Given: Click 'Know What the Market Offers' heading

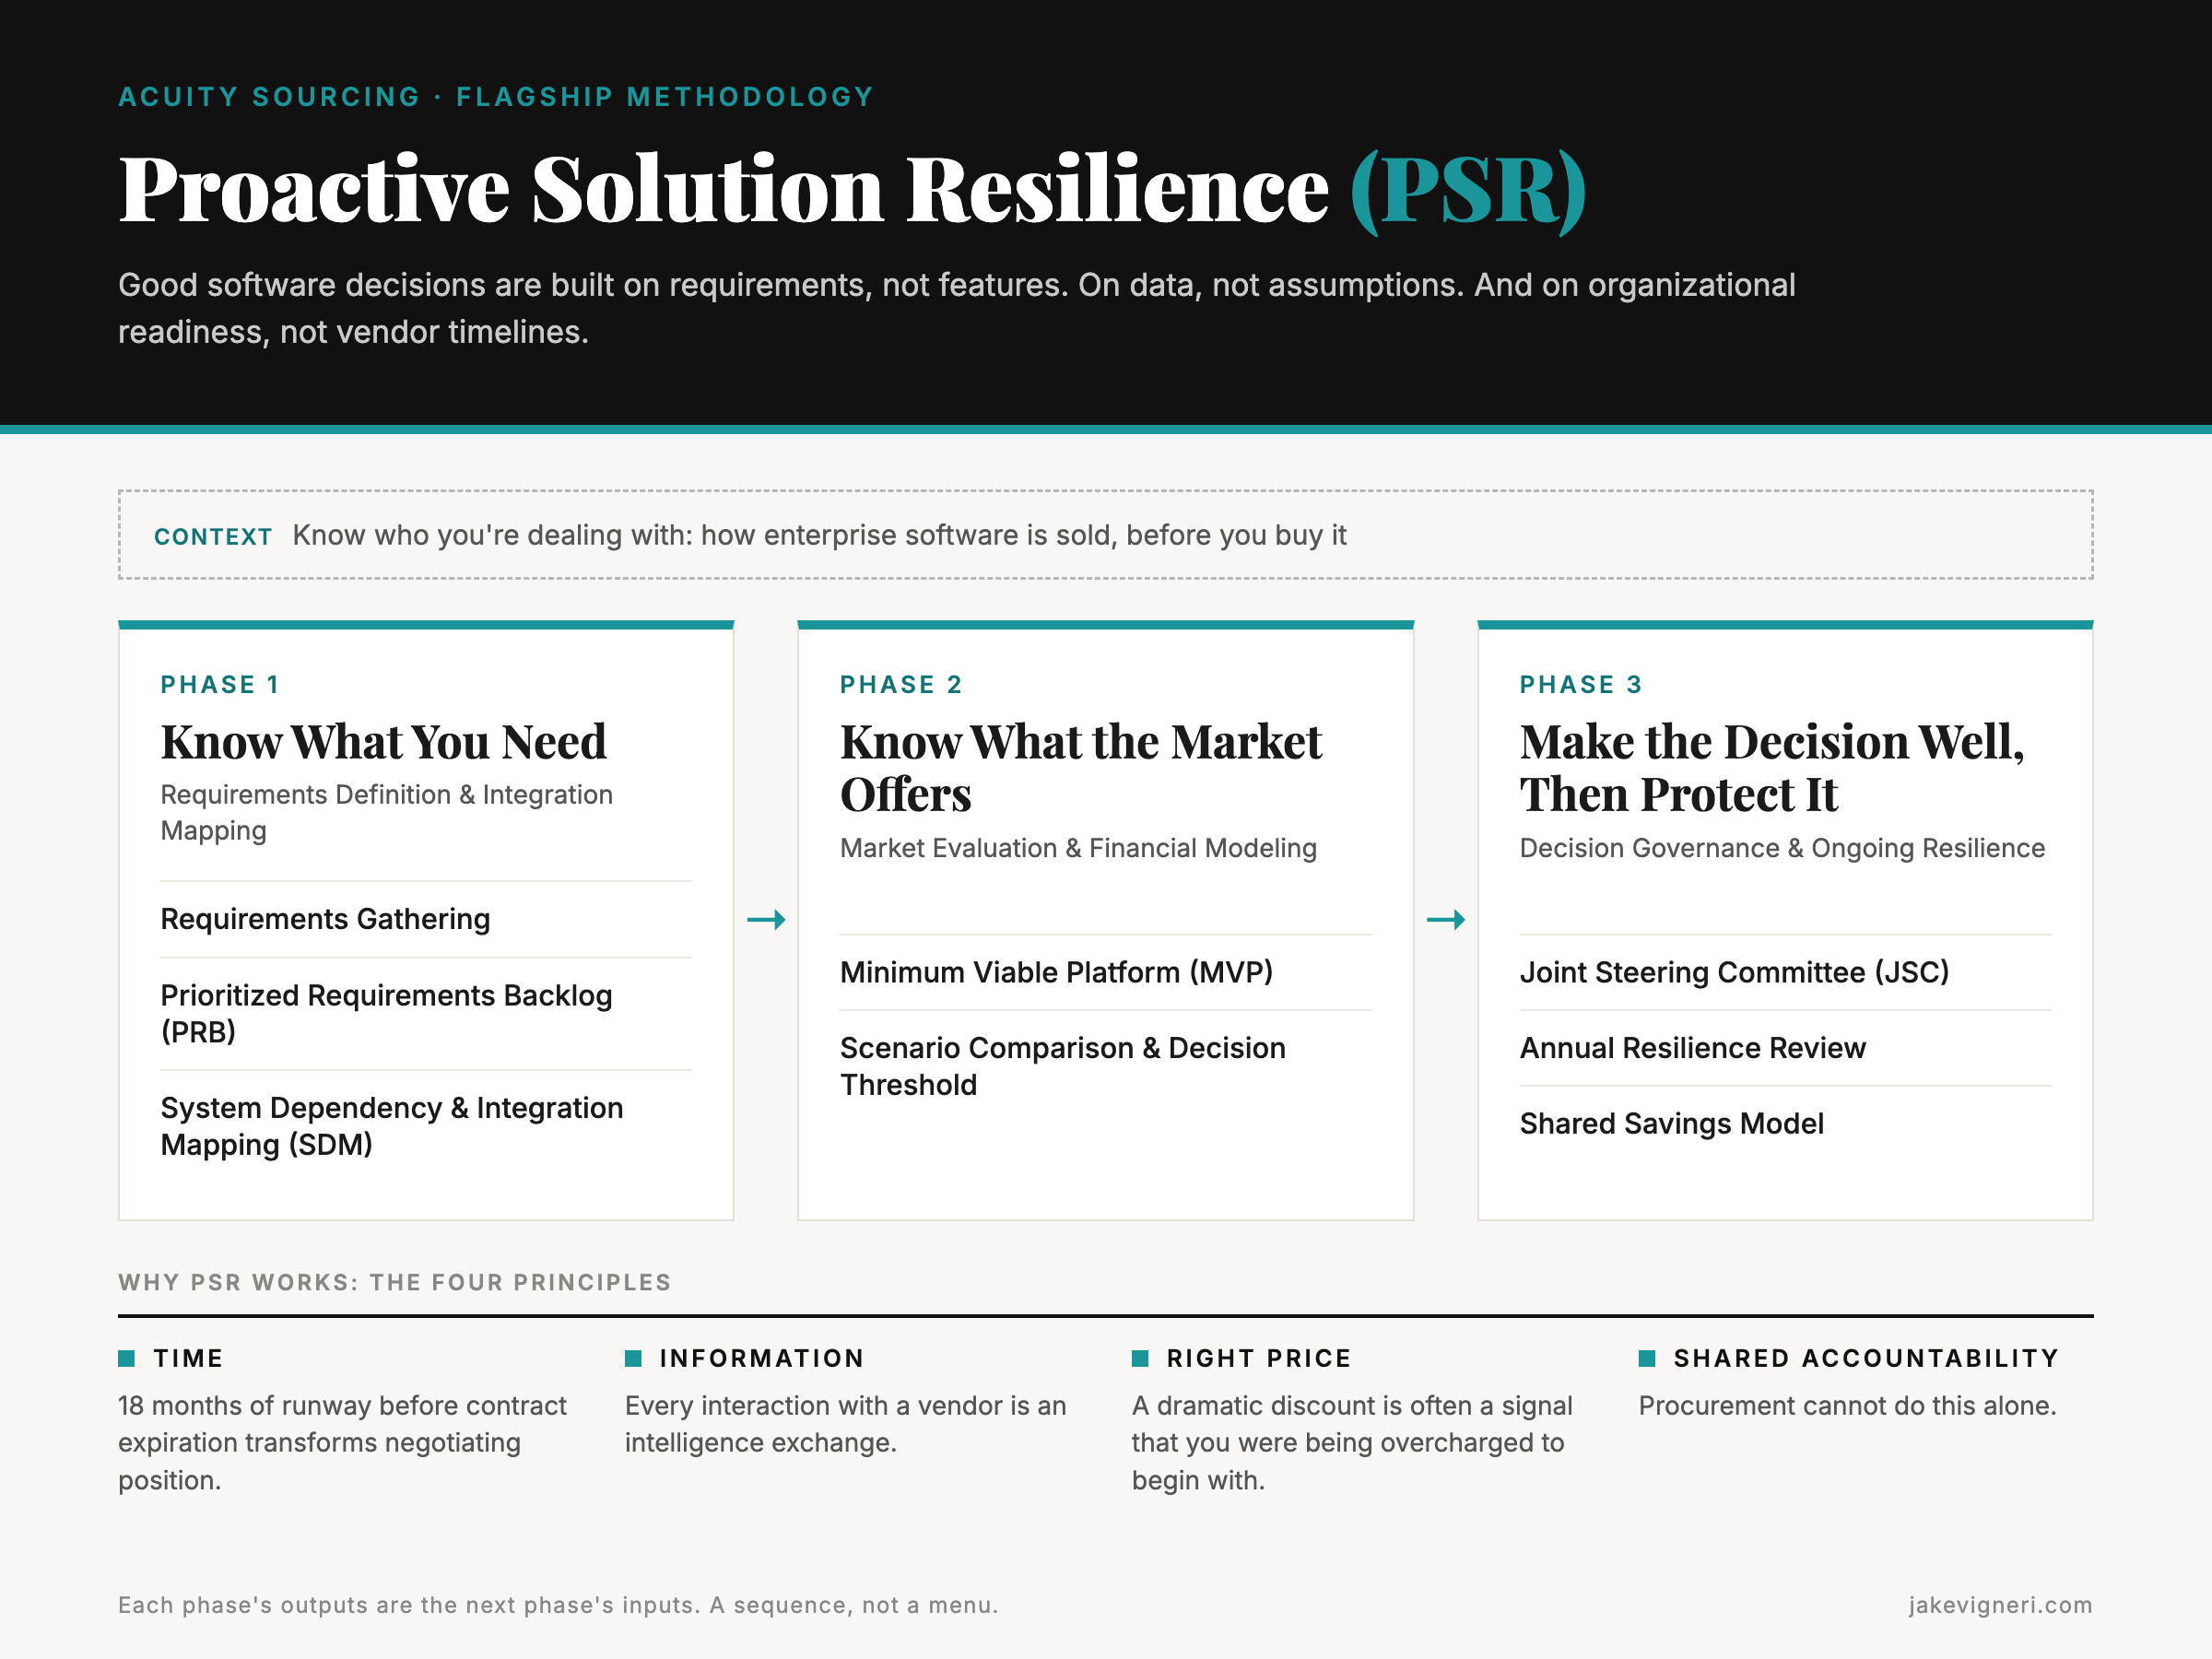Looking at the screenshot, I should (1081, 768).
